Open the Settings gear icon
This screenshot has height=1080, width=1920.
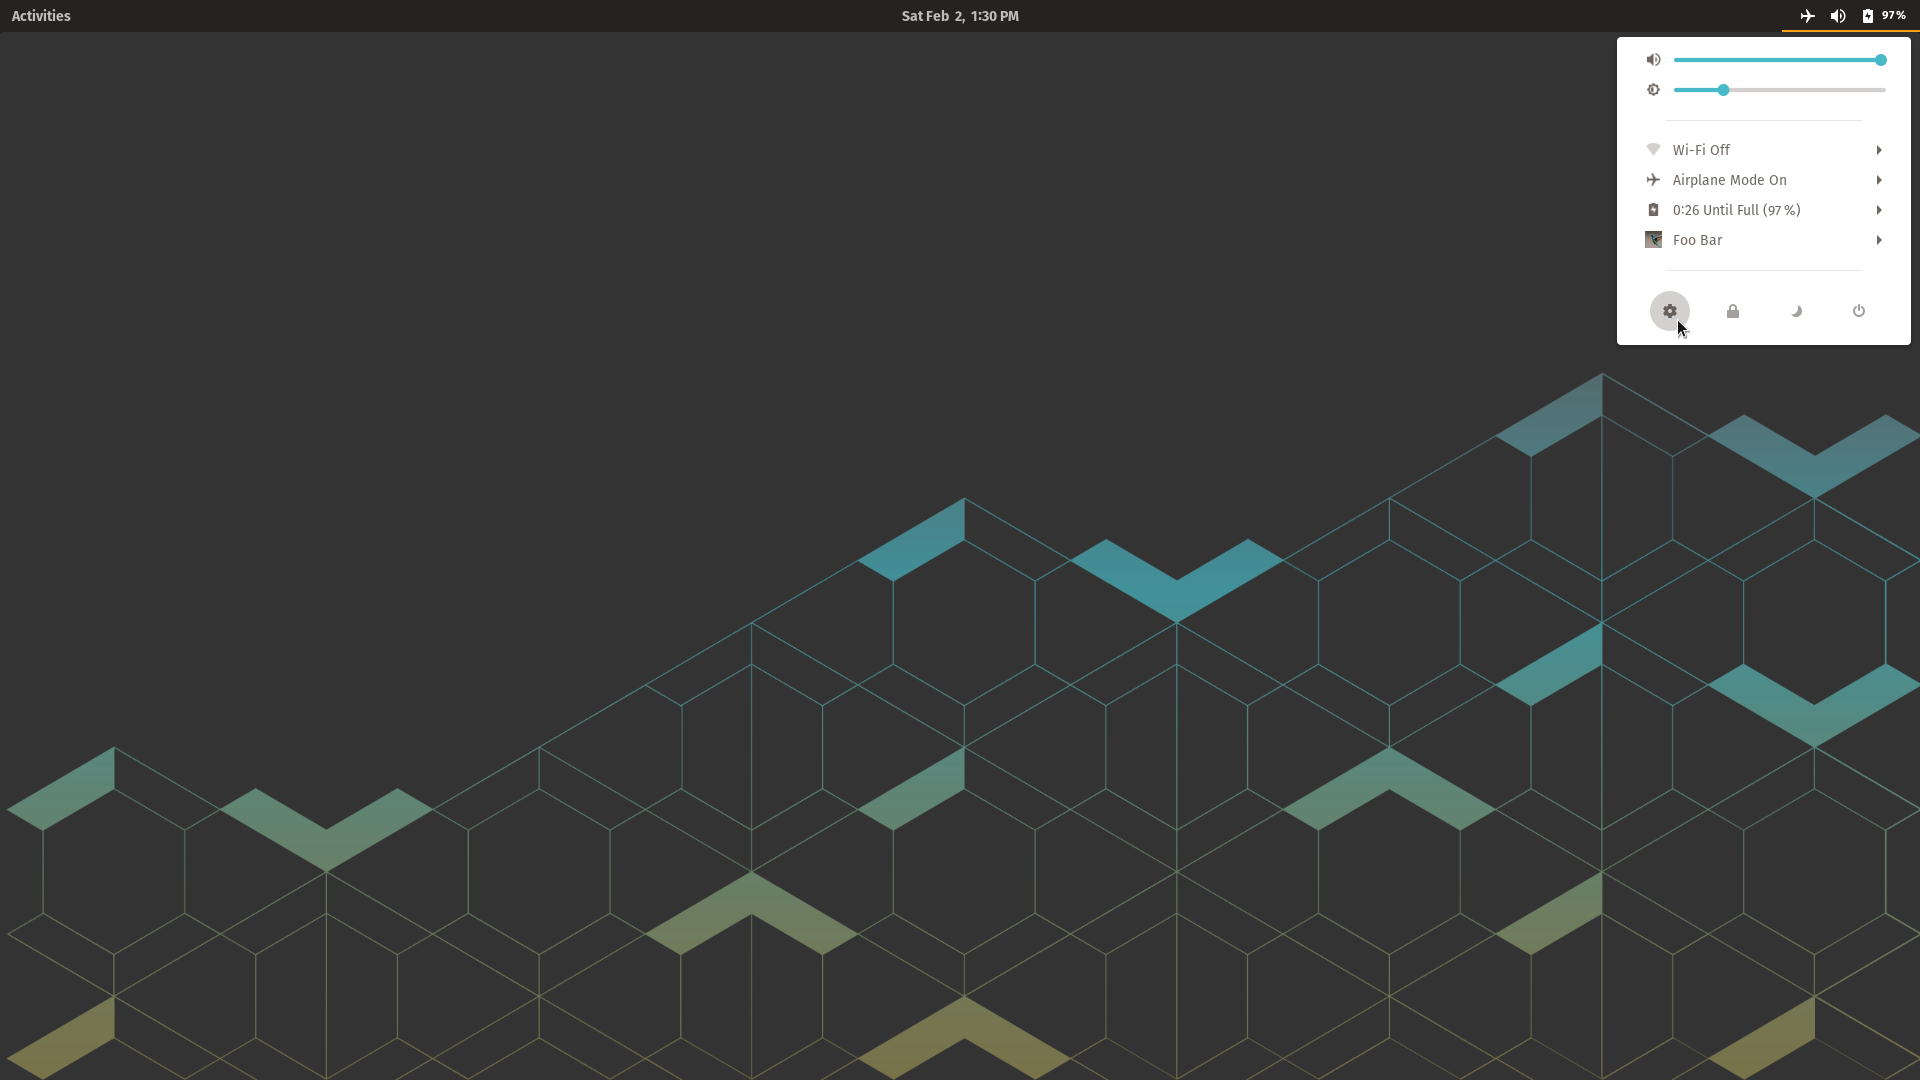click(1669, 311)
